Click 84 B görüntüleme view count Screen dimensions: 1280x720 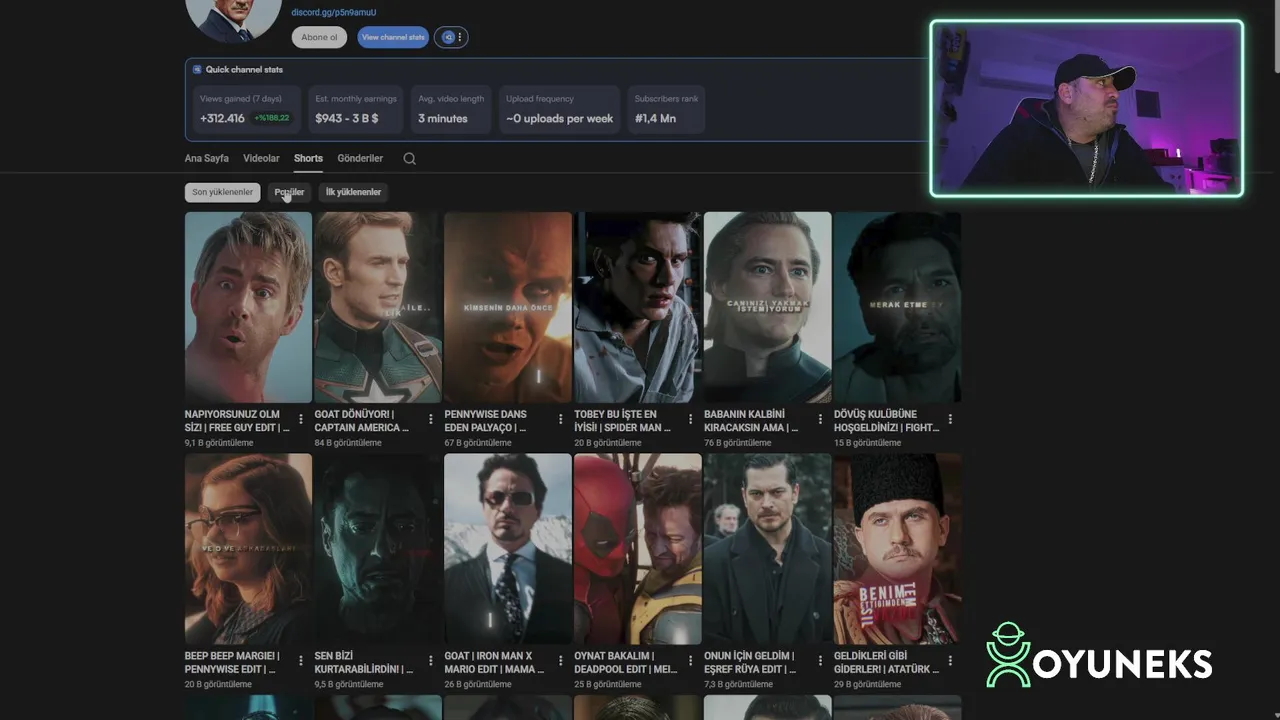[348, 443]
